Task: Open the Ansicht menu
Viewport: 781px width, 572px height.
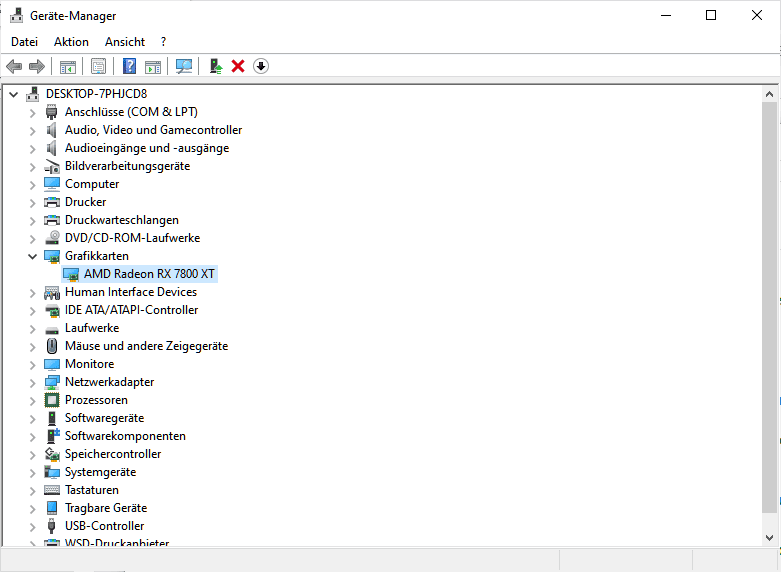Action: [125, 42]
